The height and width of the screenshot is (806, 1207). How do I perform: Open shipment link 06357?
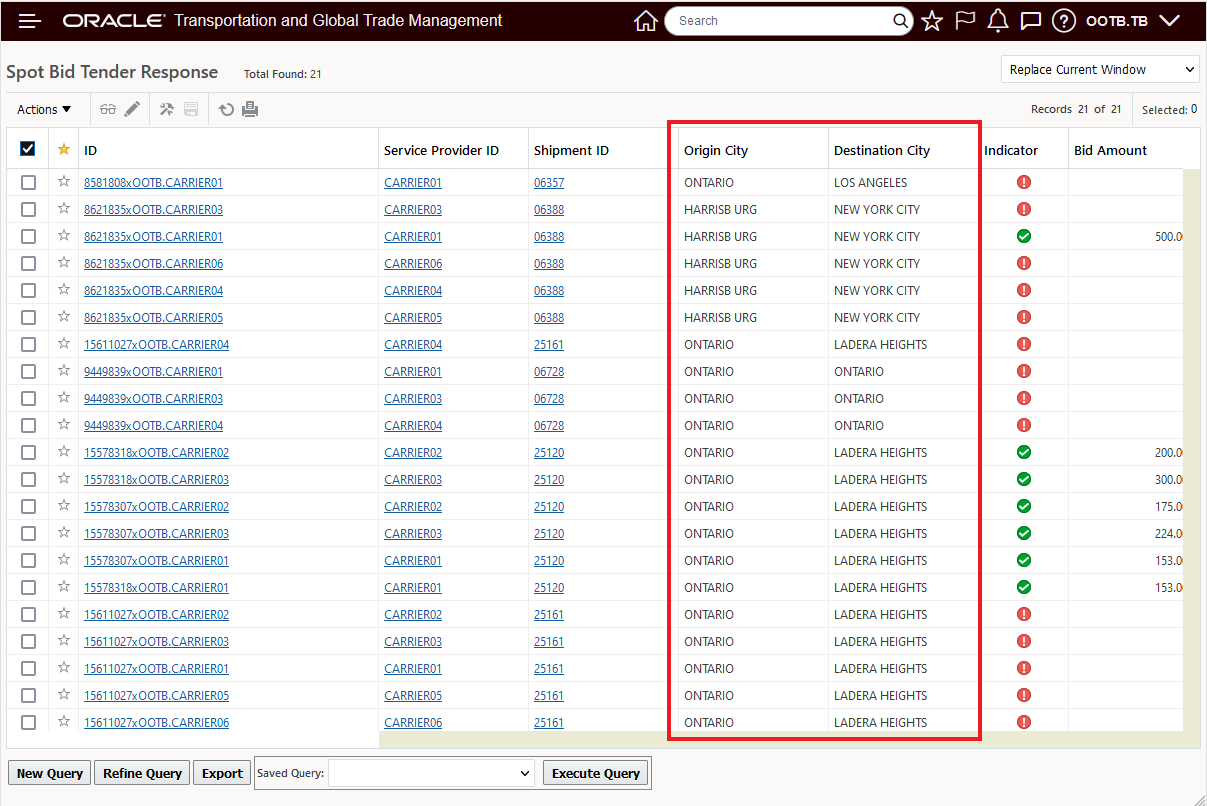click(549, 183)
